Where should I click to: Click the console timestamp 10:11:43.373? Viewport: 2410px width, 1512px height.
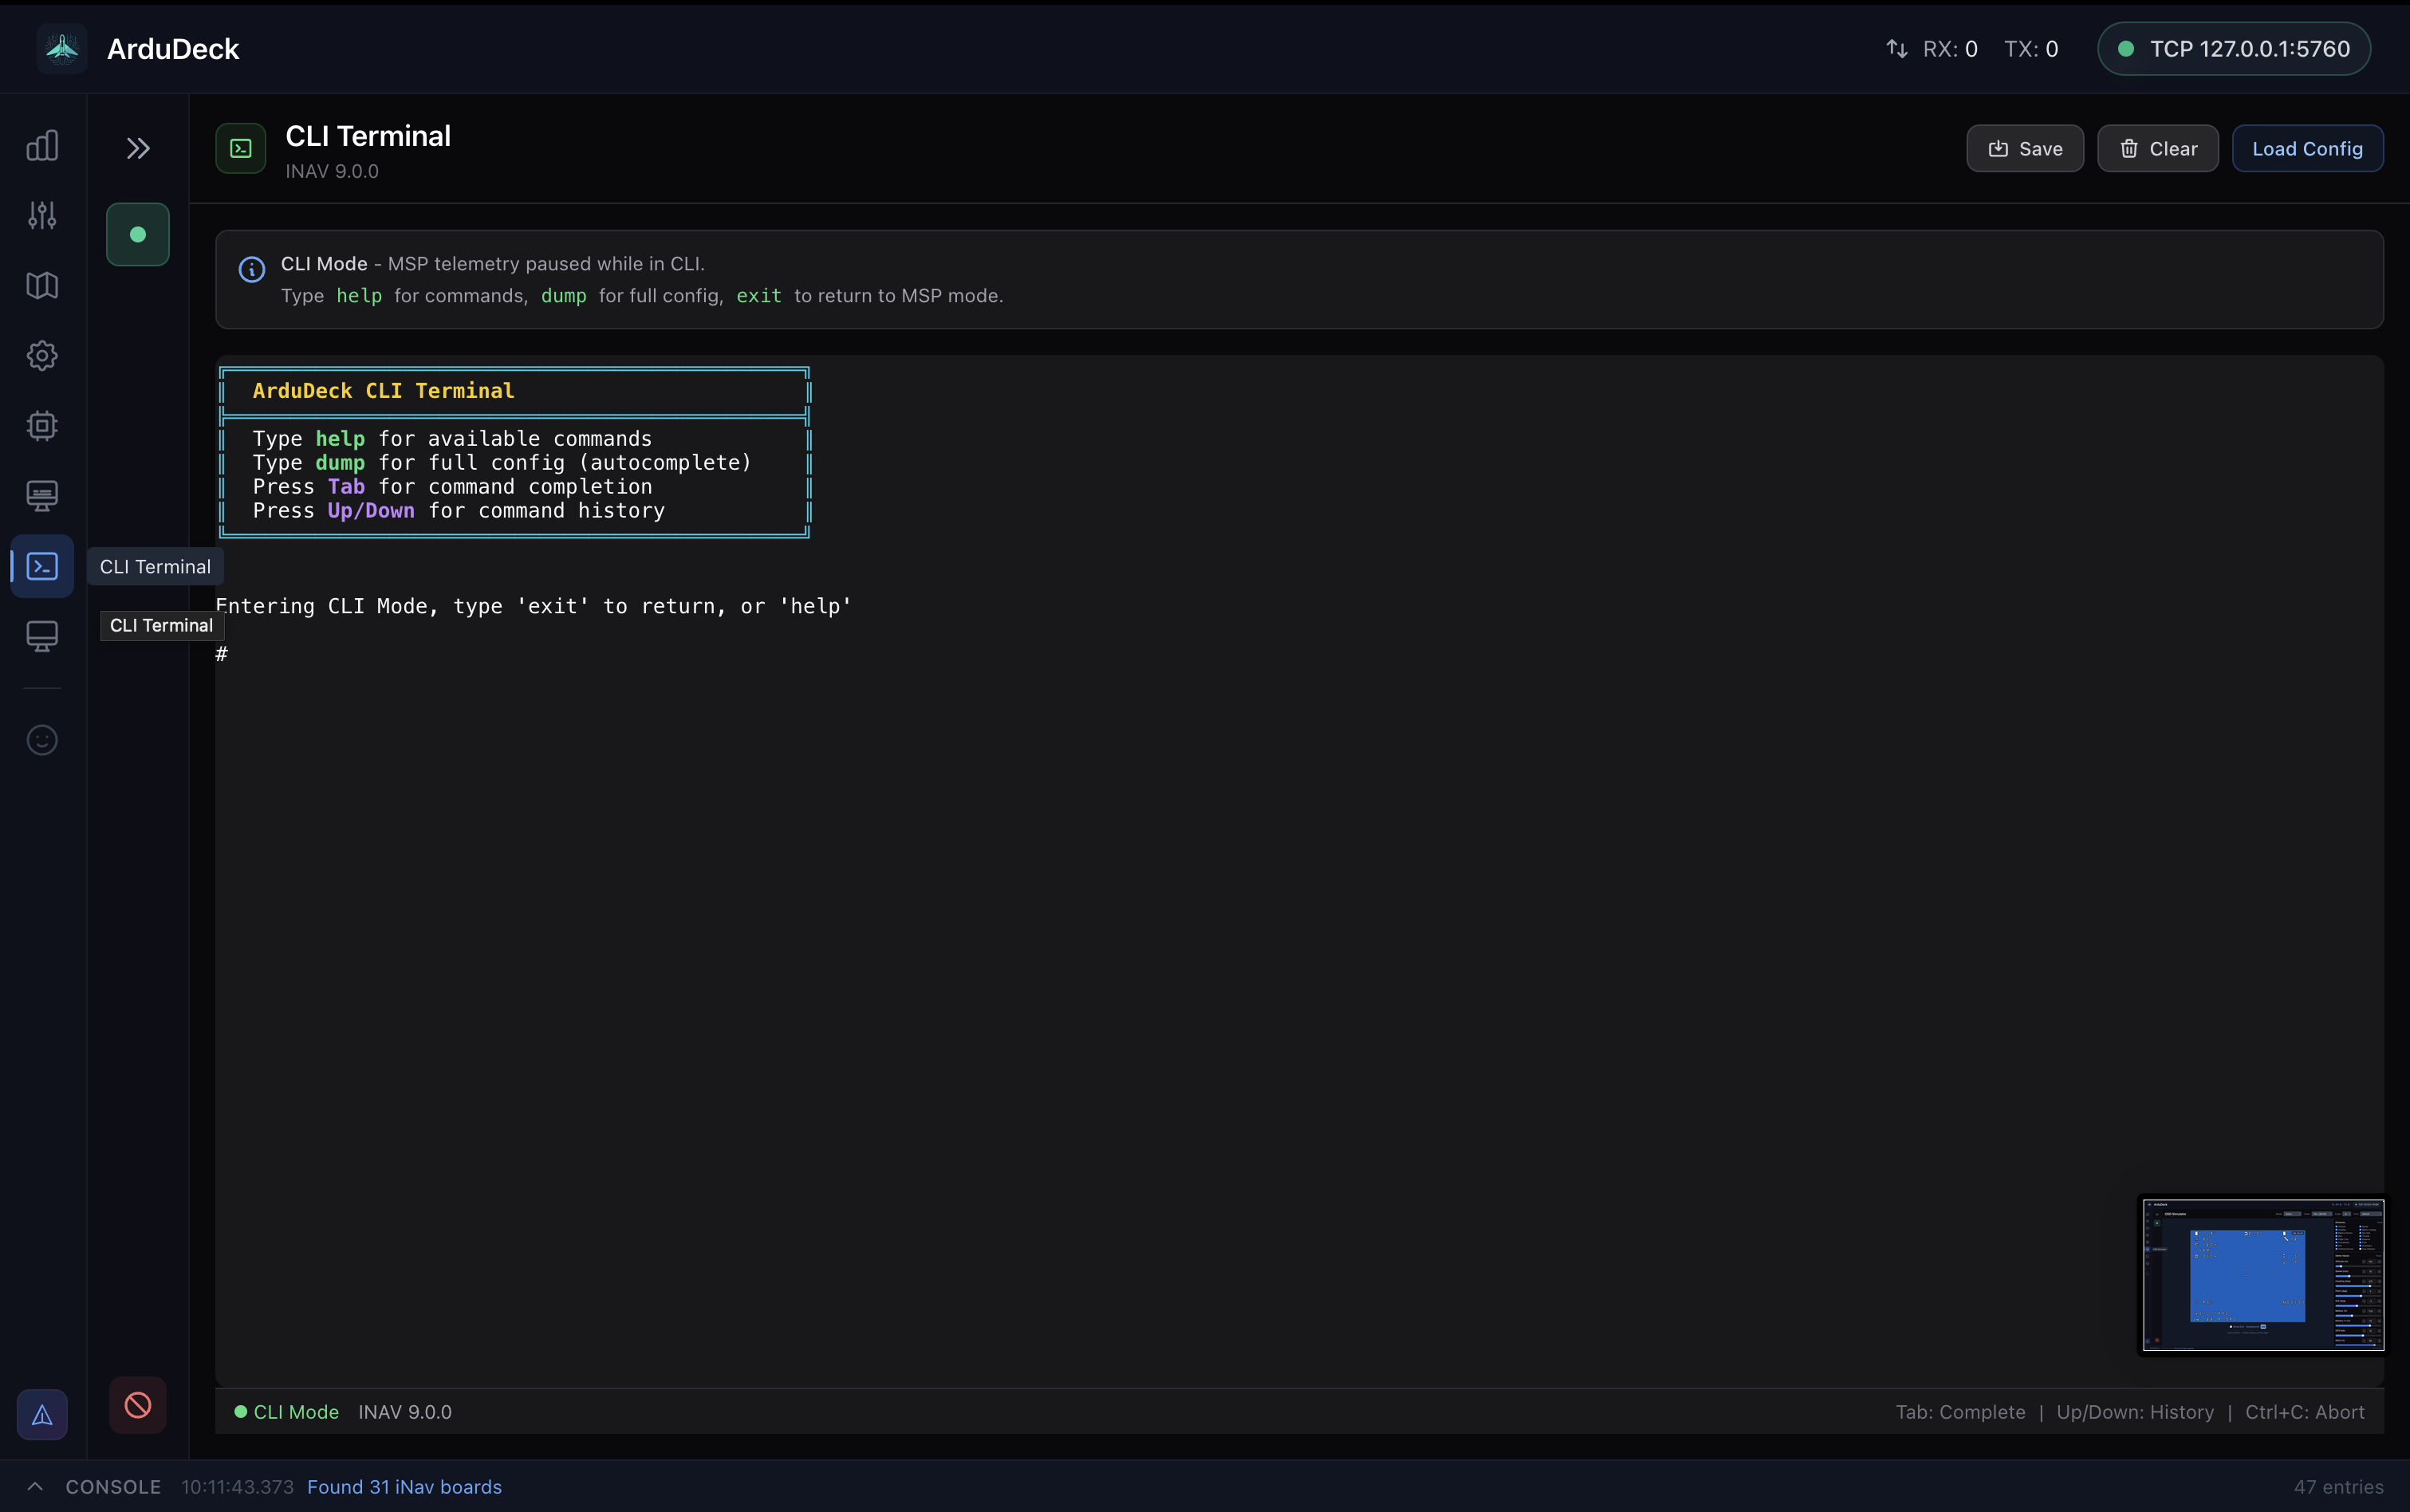tap(237, 1487)
